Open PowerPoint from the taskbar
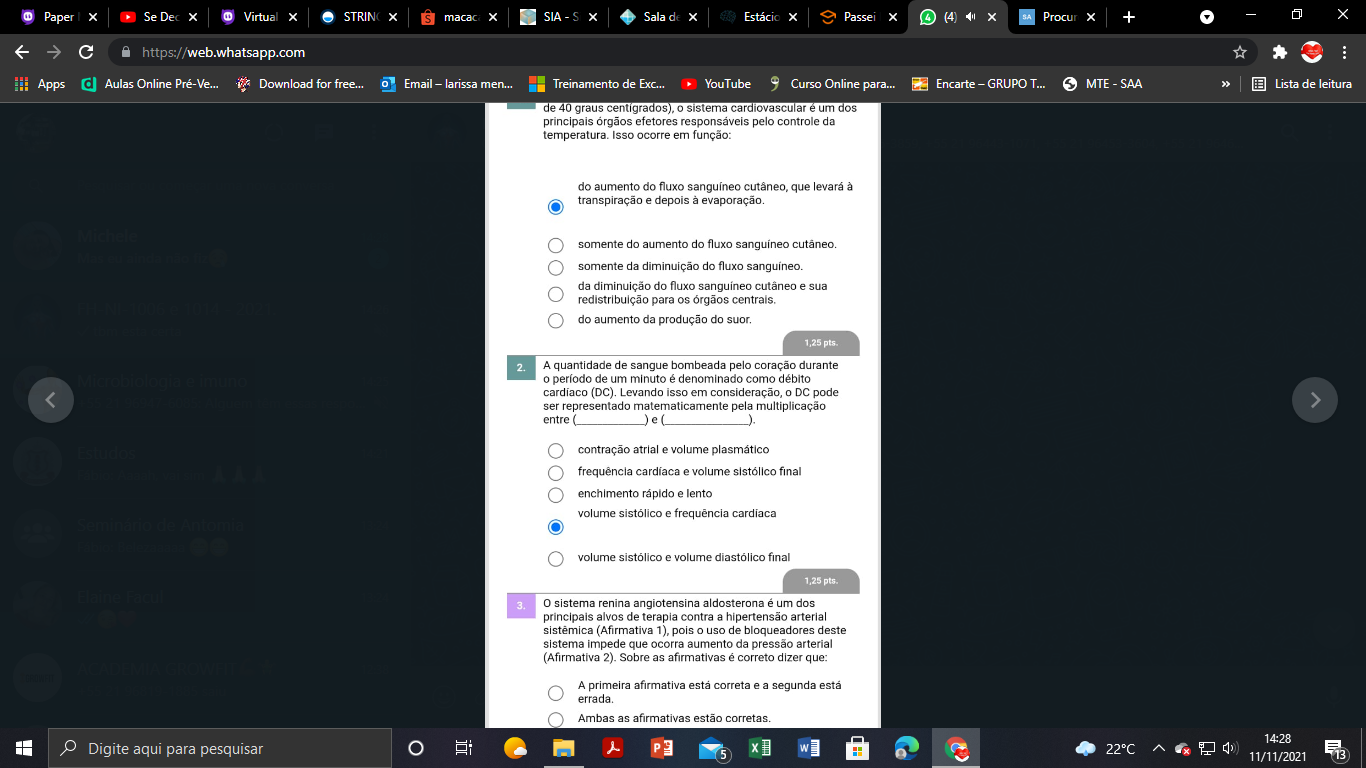This screenshot has height=768, width=1366. pyautogui.click(x=662, y=748)
